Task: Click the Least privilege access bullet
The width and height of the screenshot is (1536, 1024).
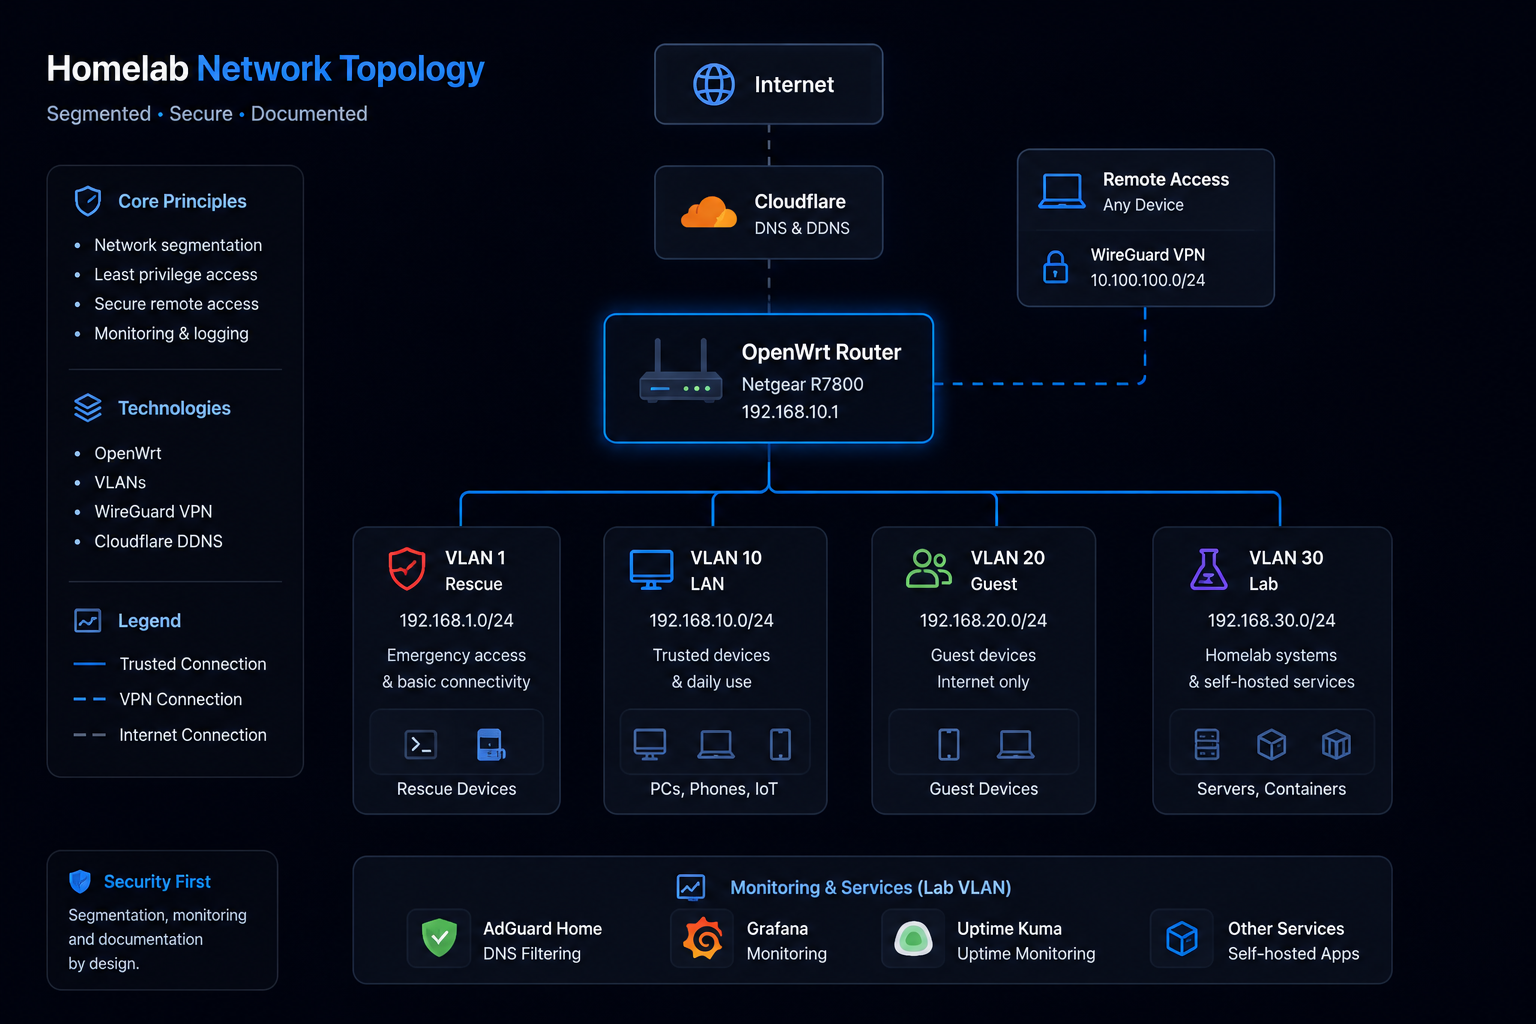Action: click(x=176, y=274)
